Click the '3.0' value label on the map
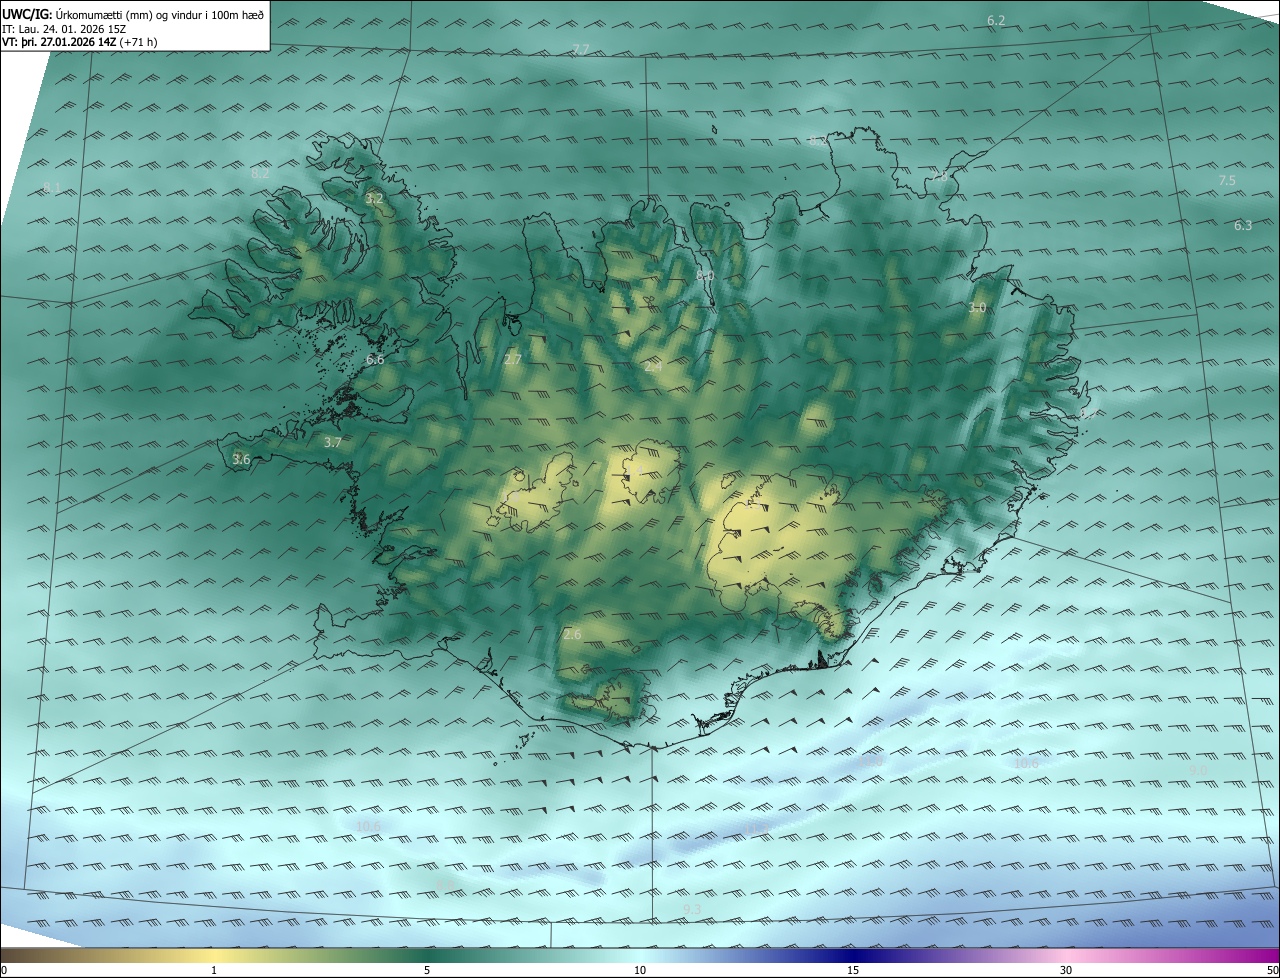The height and width of the screenshot is (978, 1280). tap(977, 308)
